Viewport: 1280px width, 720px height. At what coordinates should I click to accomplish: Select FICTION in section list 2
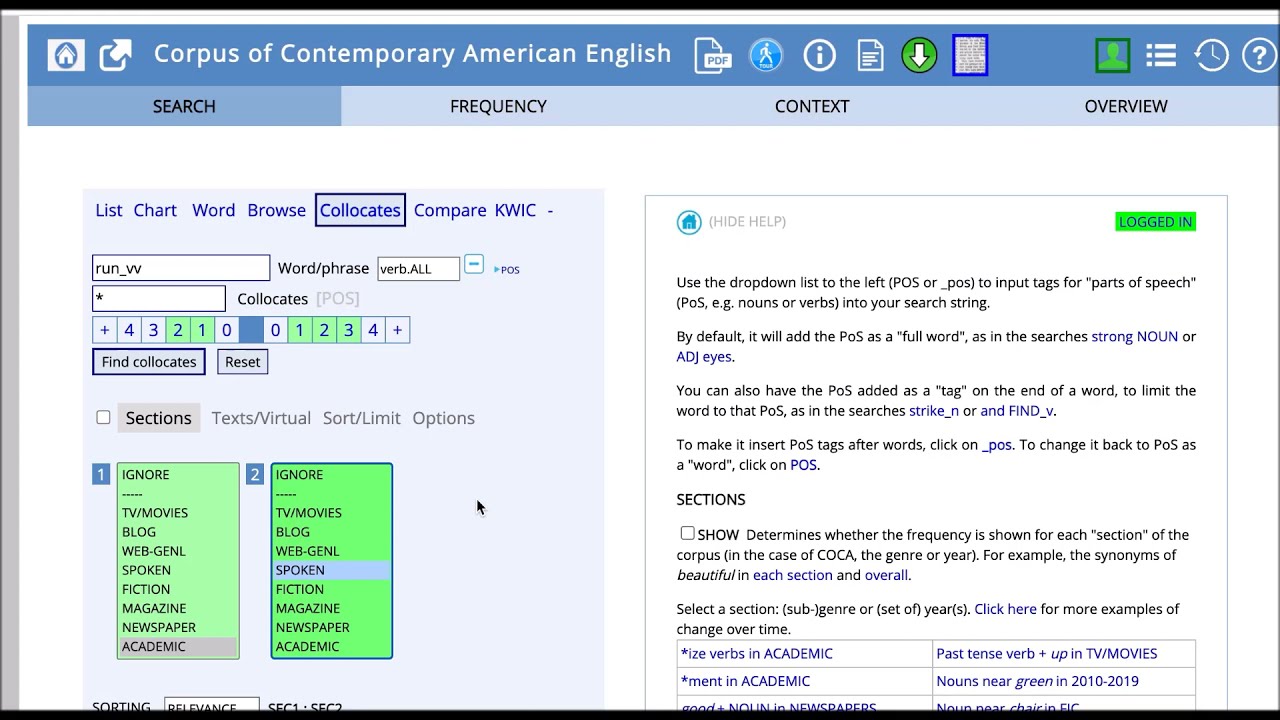pos(331,589)
